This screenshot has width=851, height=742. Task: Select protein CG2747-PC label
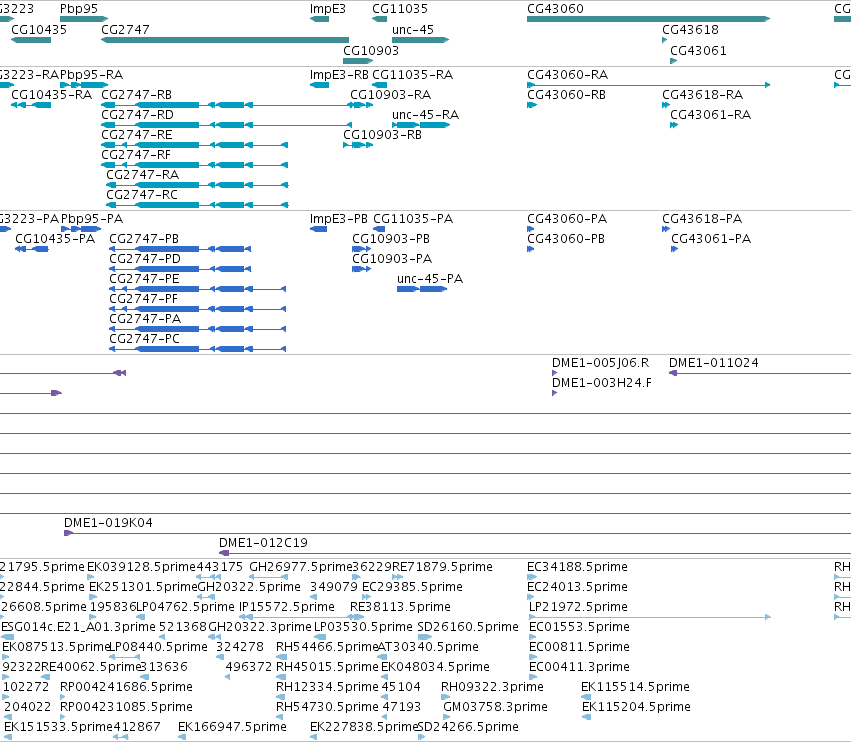pos(145,339)
